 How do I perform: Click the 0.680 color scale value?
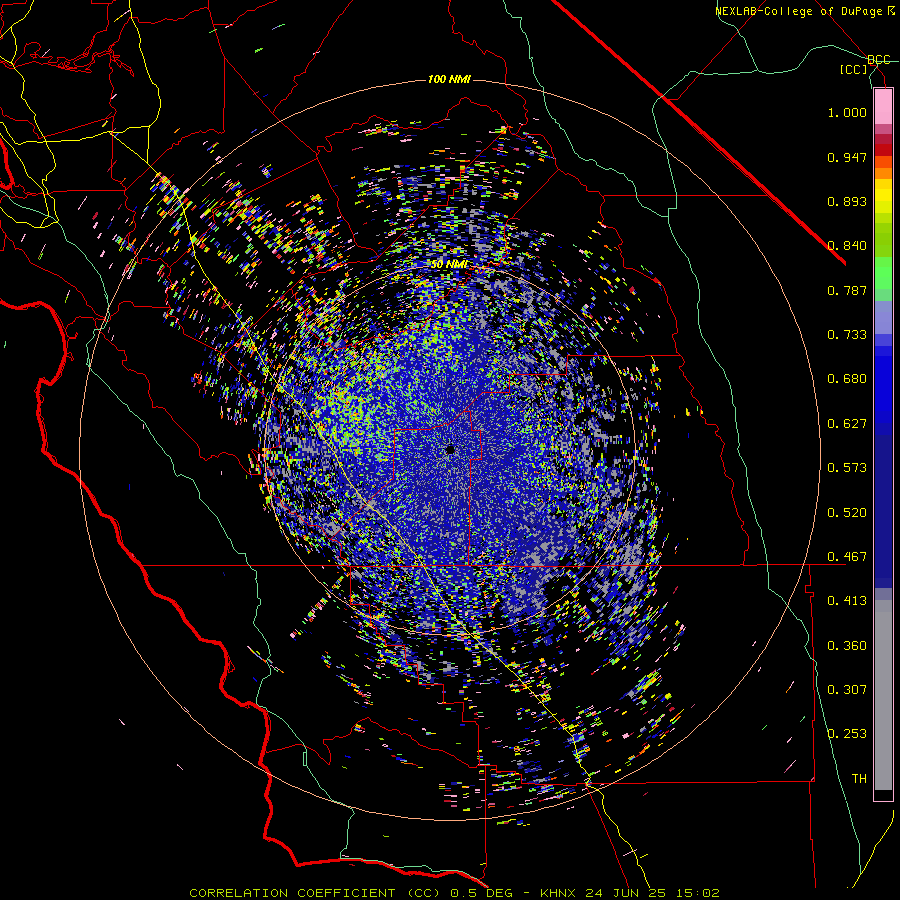(847, 379)
